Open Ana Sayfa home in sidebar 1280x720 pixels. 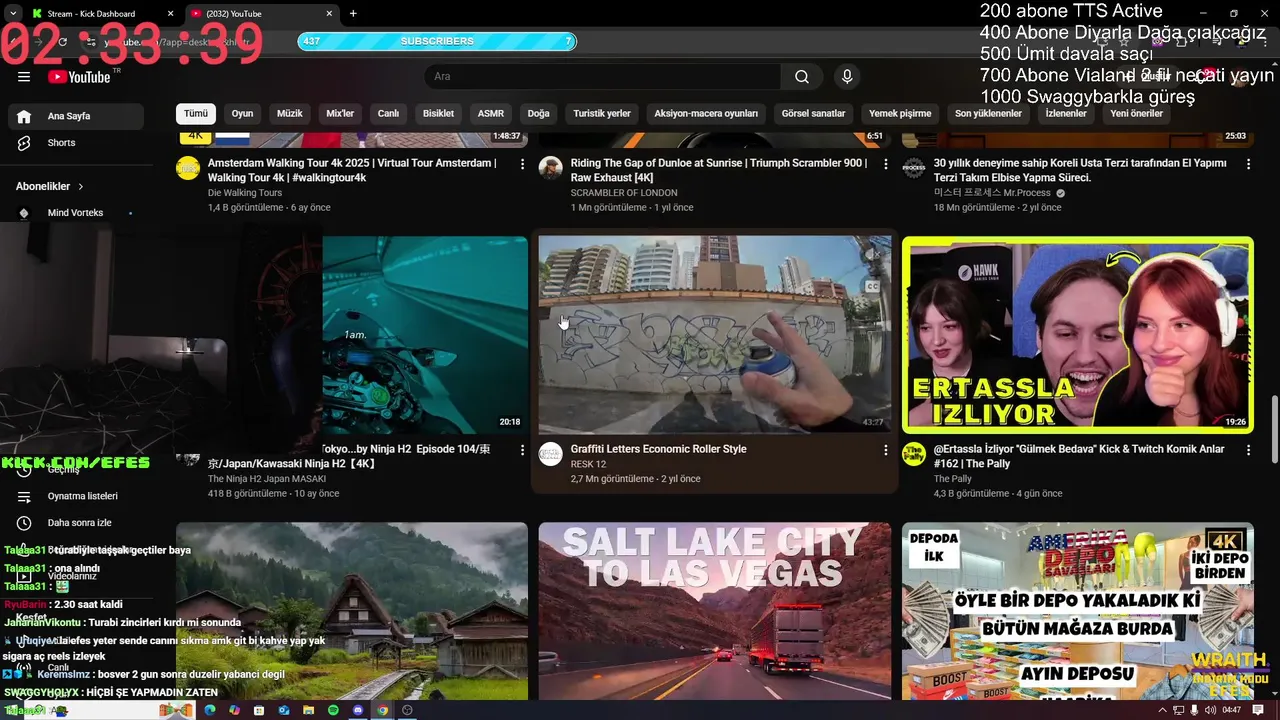click(x=76, y=116)
